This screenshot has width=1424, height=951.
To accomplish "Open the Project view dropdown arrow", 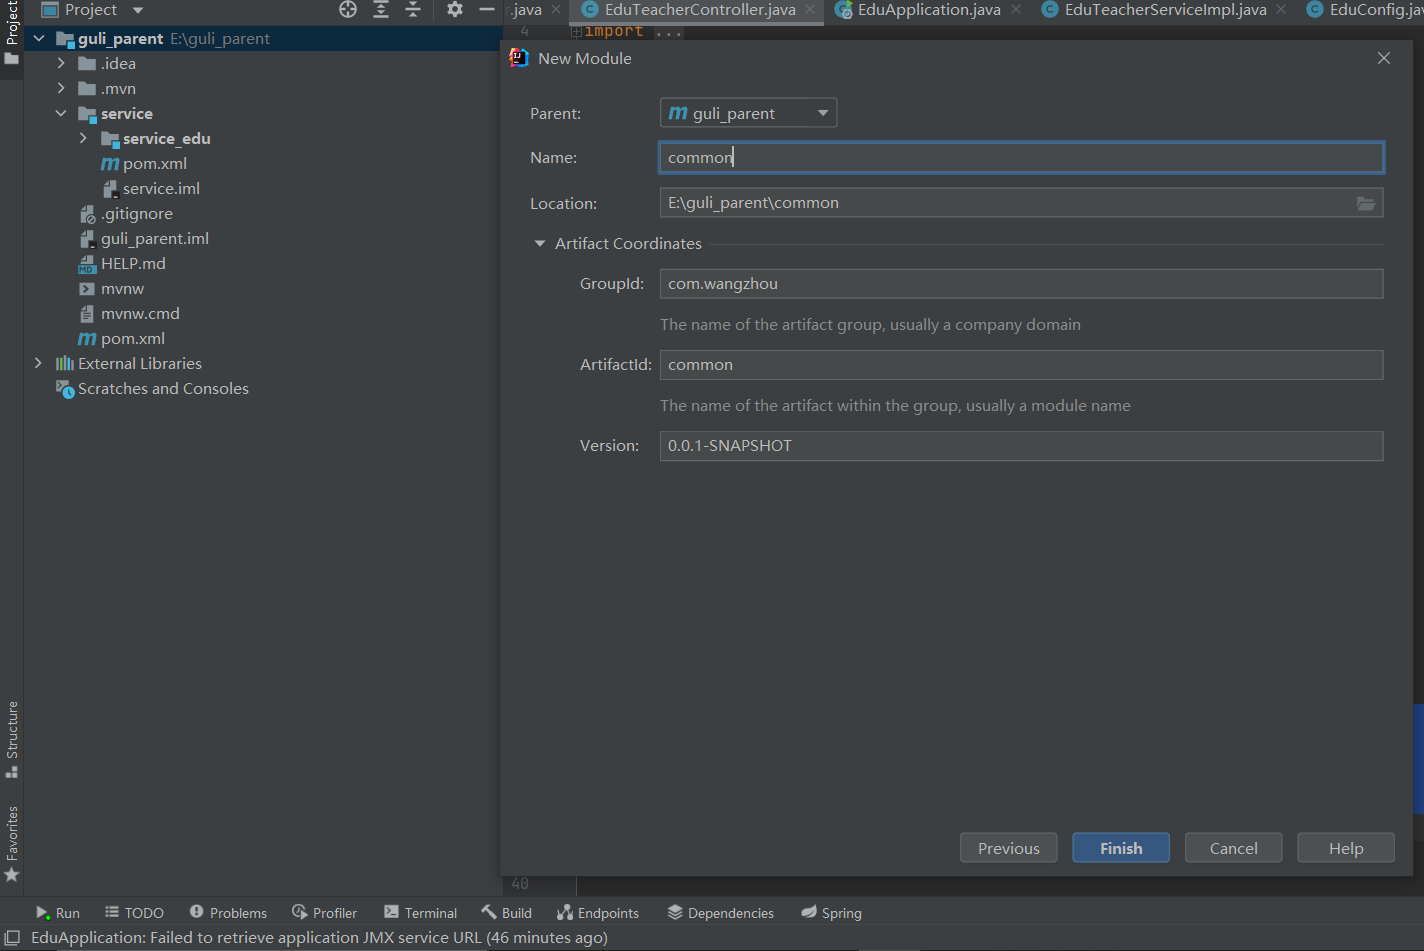I will pos(138,10).
